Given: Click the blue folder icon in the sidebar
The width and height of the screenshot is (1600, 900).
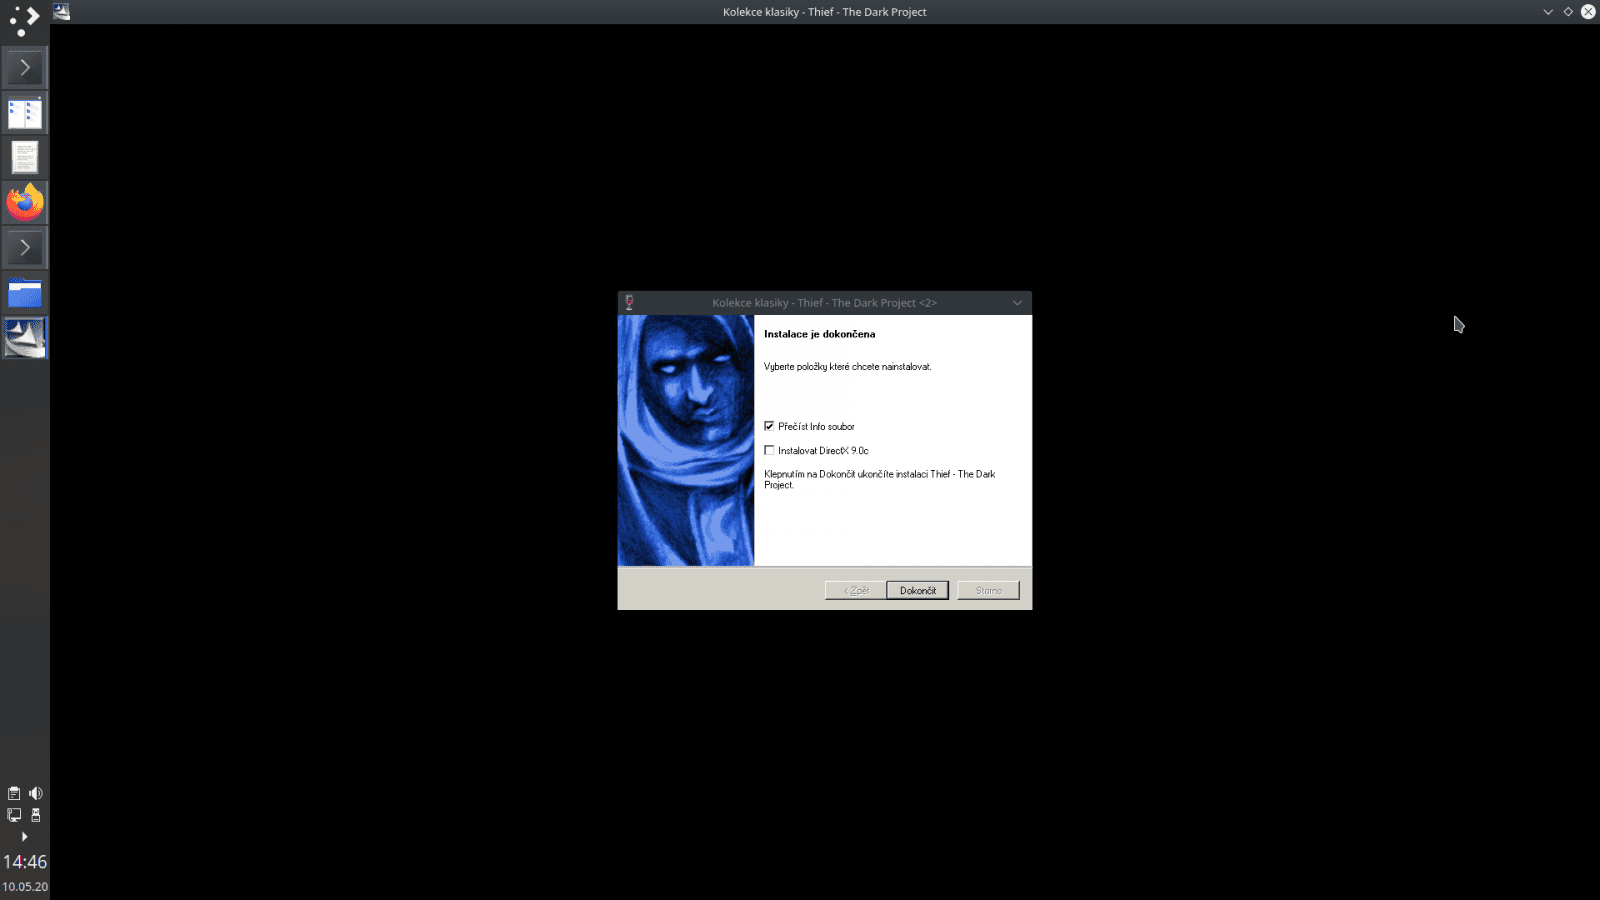Looking at the screenshot, I should [x=24, y=292].
